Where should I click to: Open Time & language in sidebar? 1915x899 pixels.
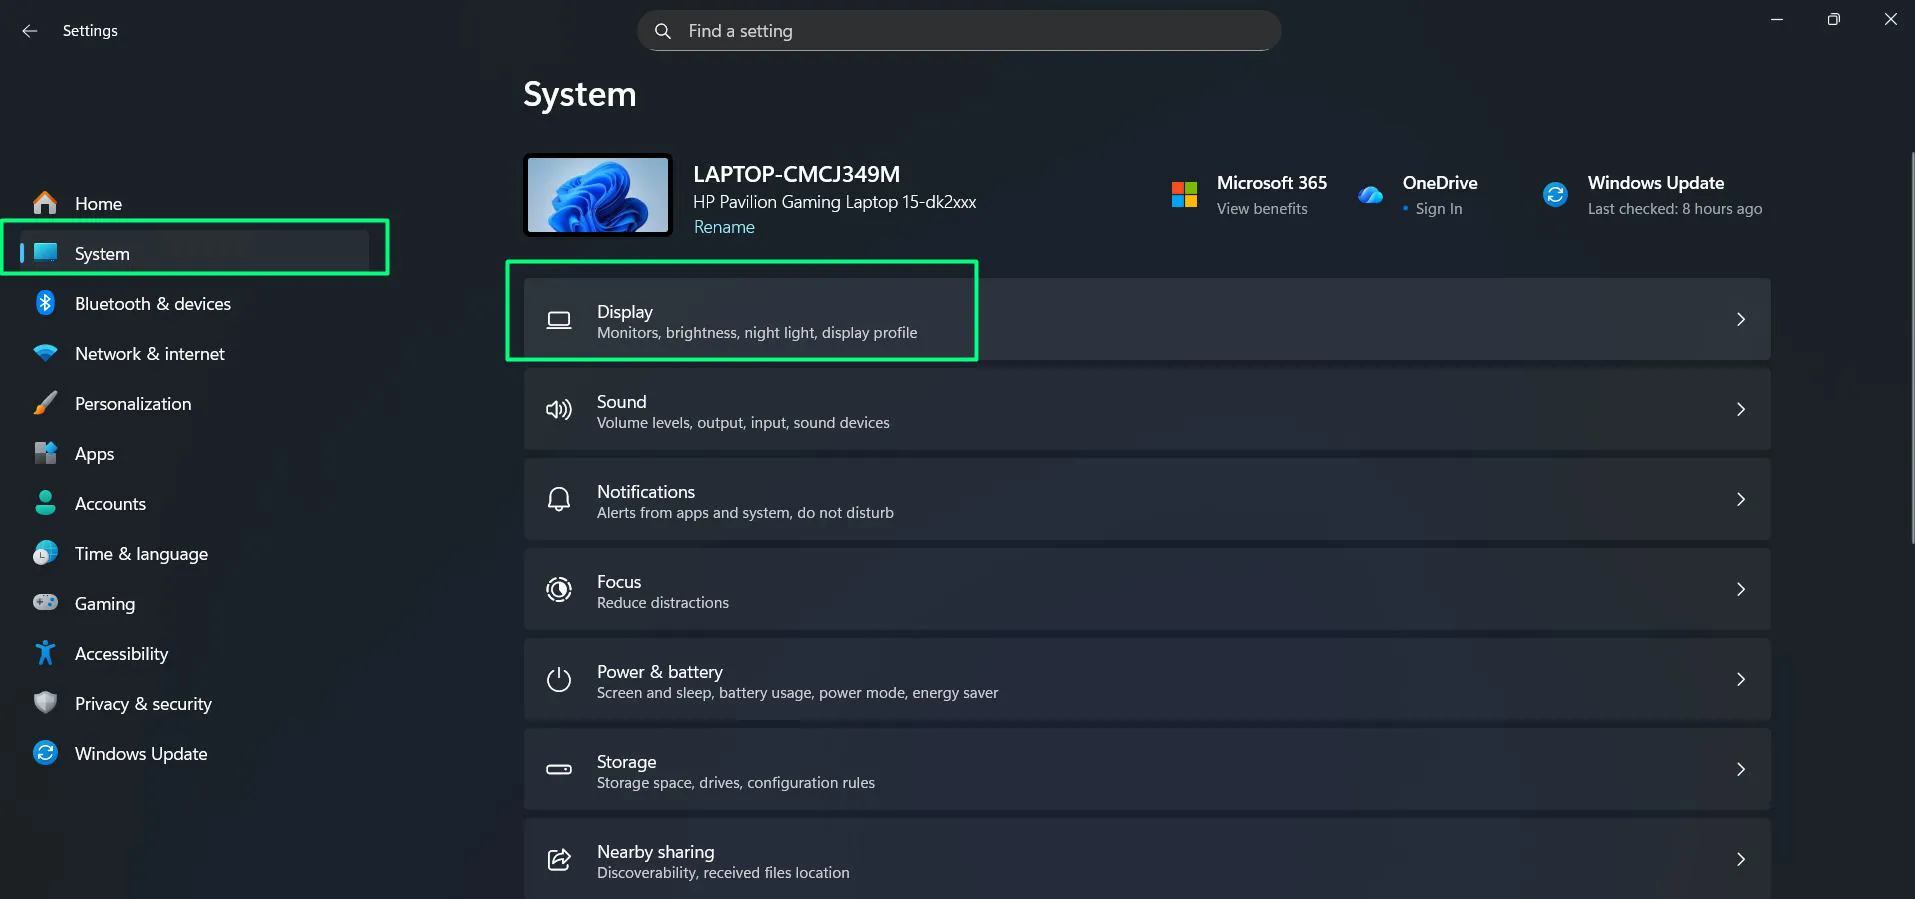point(195,553)
